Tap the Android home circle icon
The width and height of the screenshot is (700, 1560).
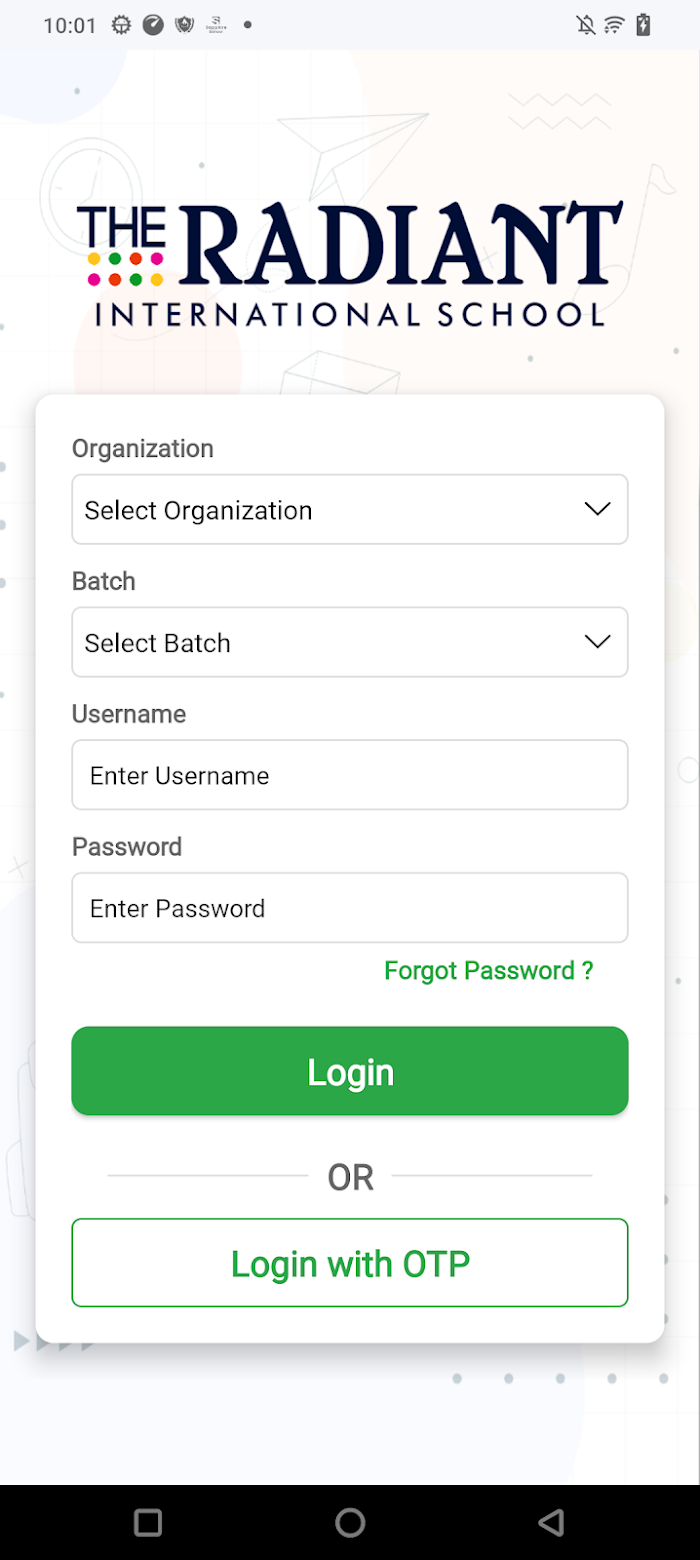350,1523
